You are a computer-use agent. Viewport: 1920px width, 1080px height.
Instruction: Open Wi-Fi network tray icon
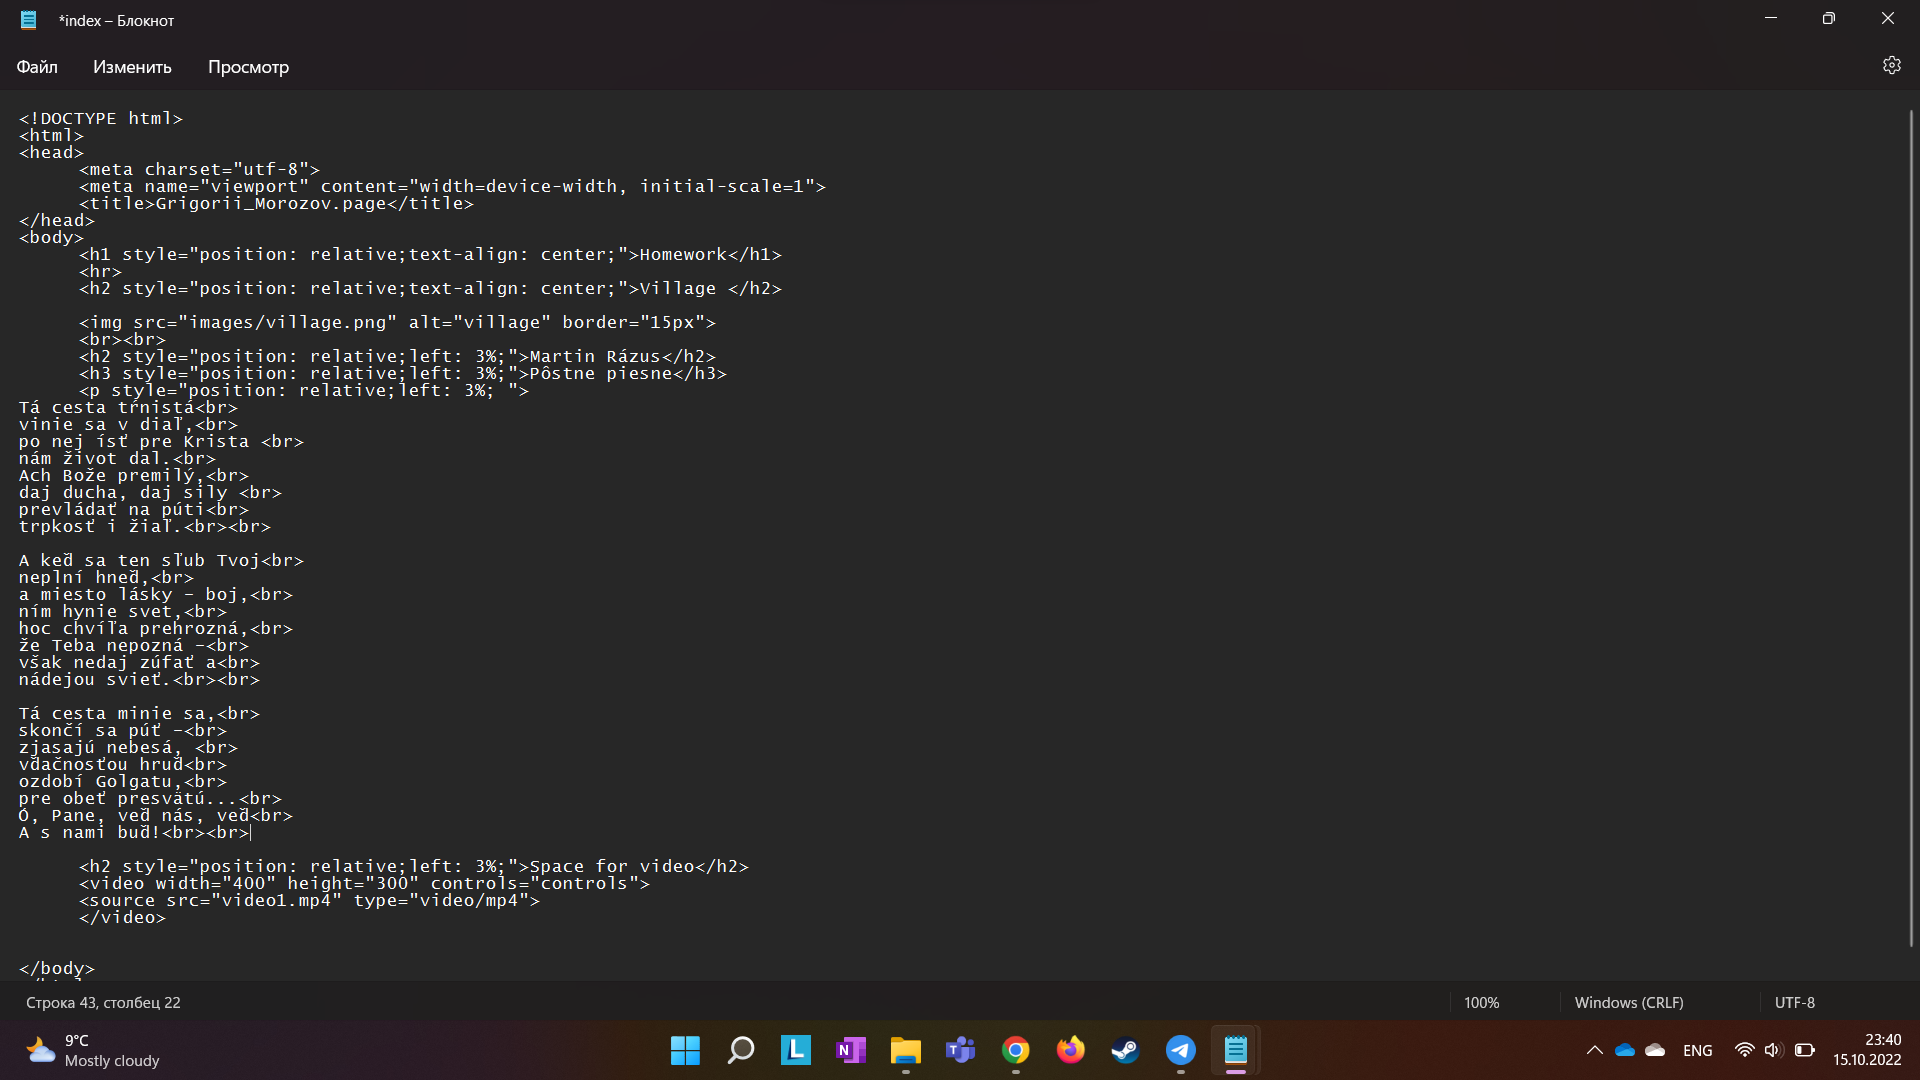(1745, 1050)
